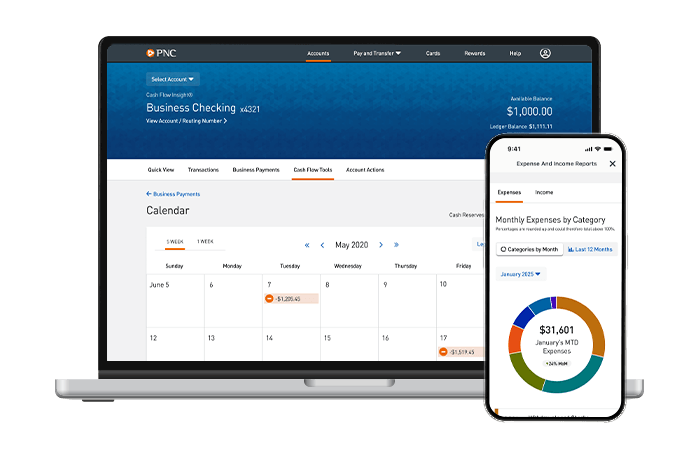700x460 pixels.
Task: Switch to the Expenses tab on phone
Action: (509, 192)
